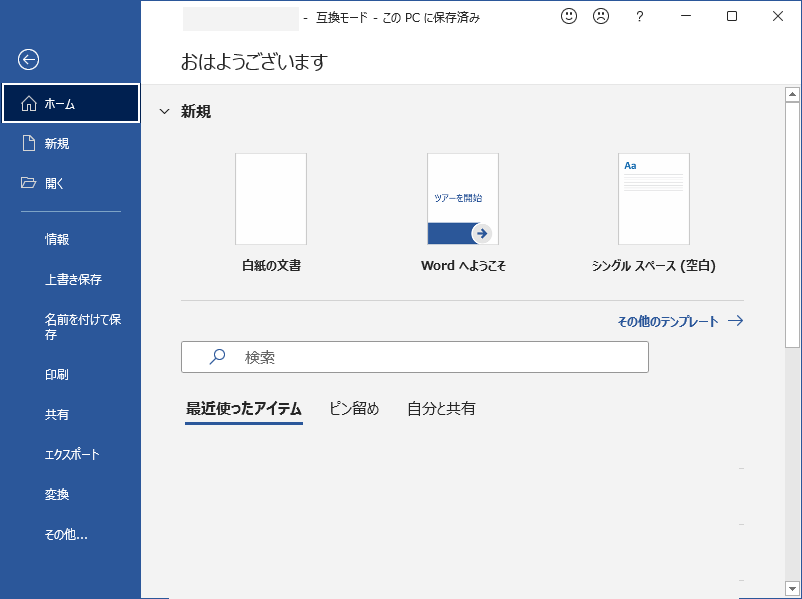This screenshot has height=599, width=802.
Task: Click the back arrow to return to document
Action: 29,59
